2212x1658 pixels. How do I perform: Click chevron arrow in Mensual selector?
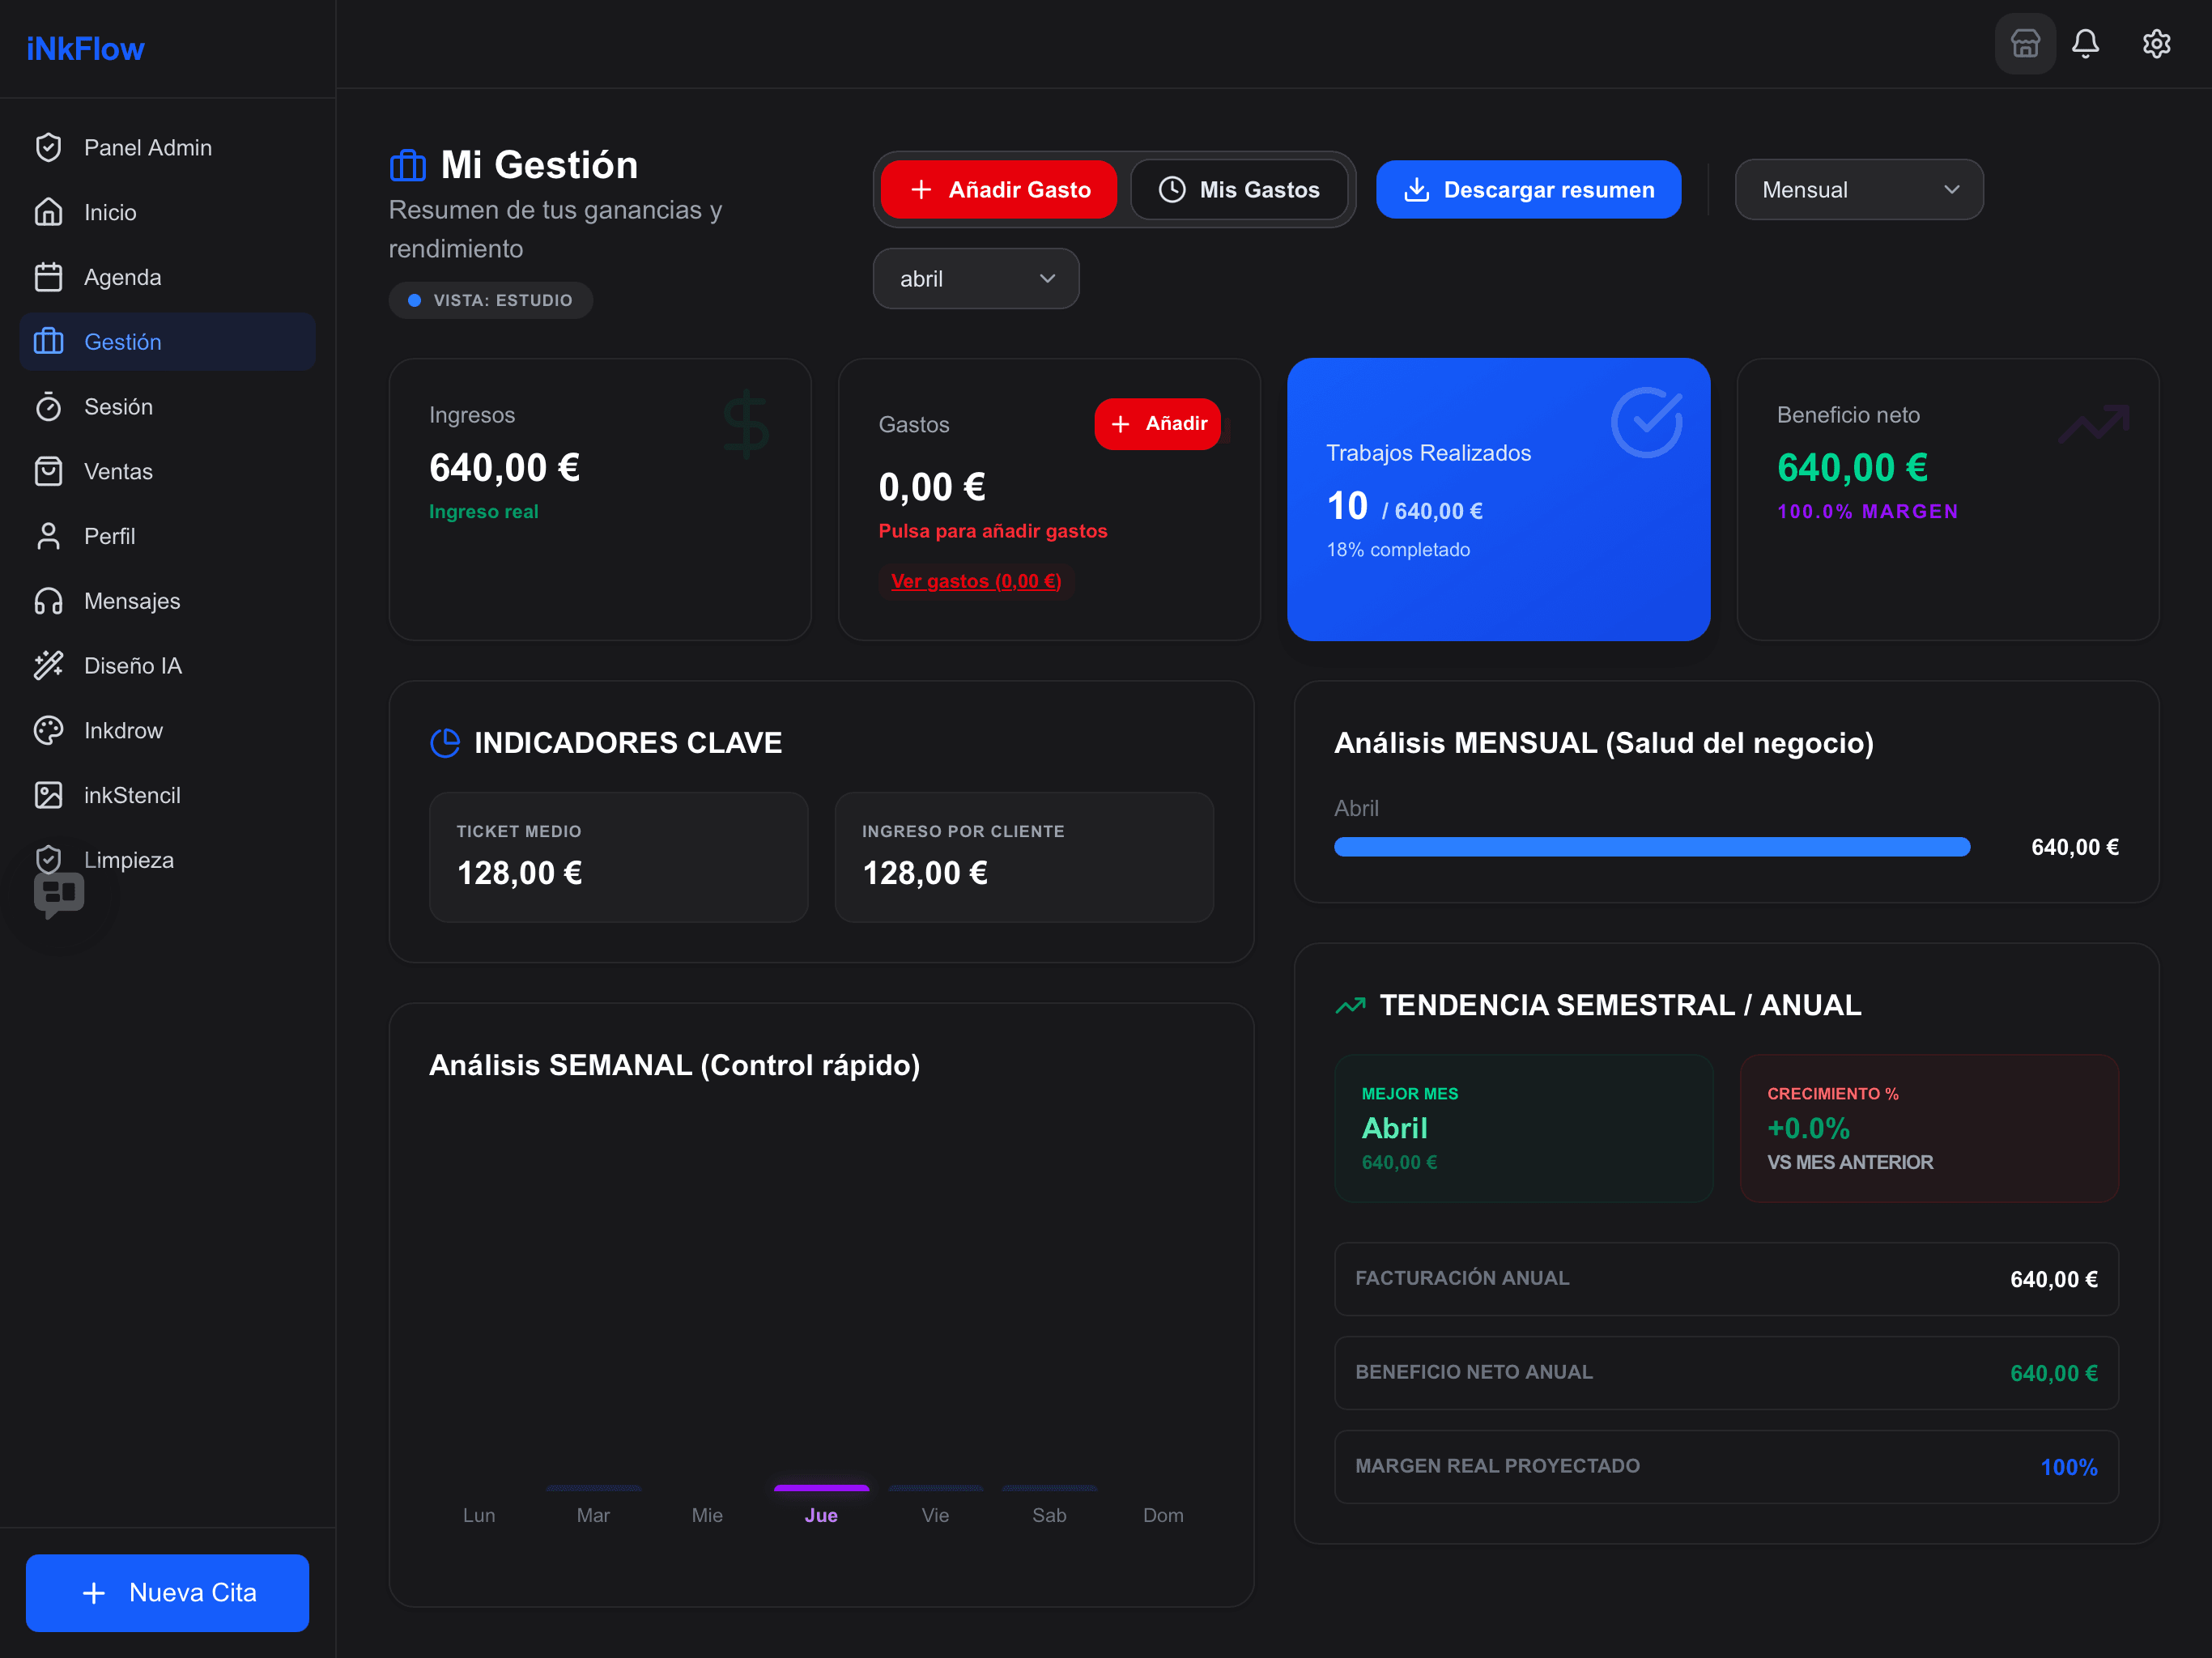coord(1951,190)
